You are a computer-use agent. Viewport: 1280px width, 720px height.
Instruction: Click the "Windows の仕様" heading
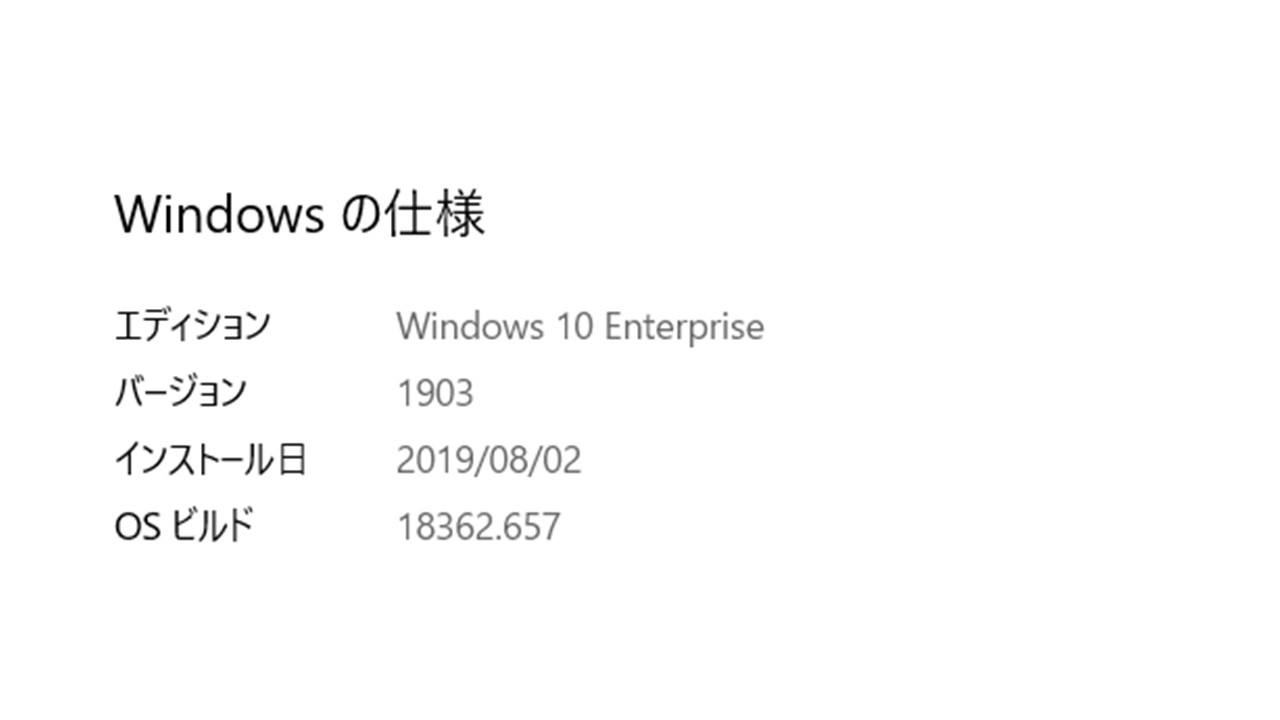(x=300, y=214)
